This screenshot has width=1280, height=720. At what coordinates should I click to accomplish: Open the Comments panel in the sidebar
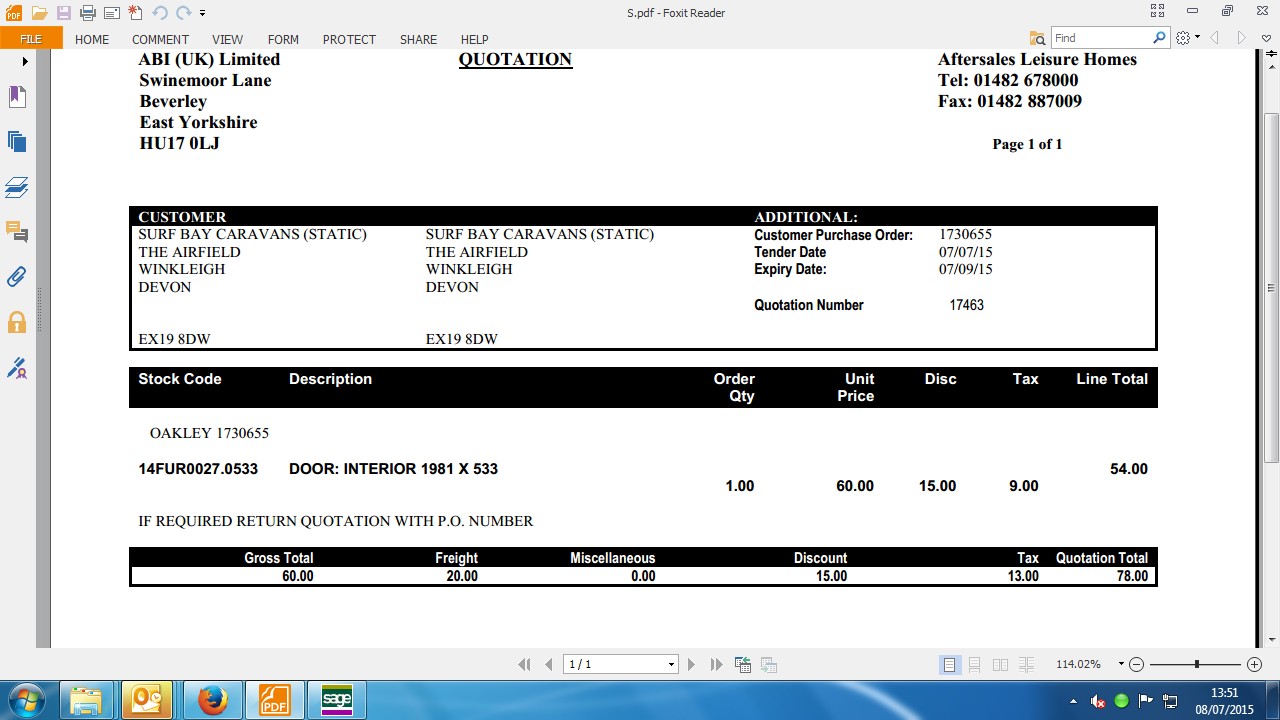click(x=17, y=232)
